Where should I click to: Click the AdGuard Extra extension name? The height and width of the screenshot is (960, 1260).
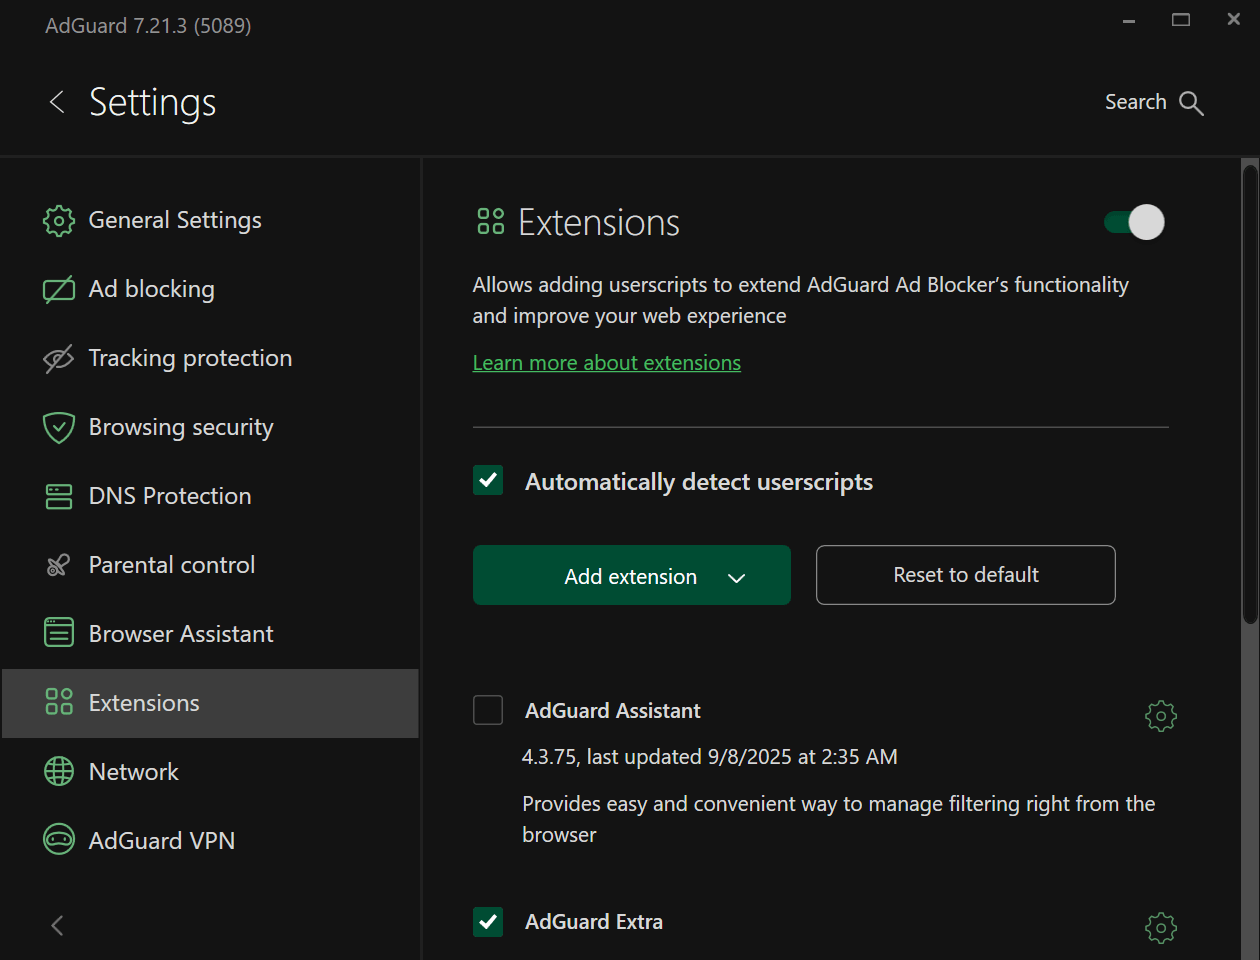[x=594, y=922]
